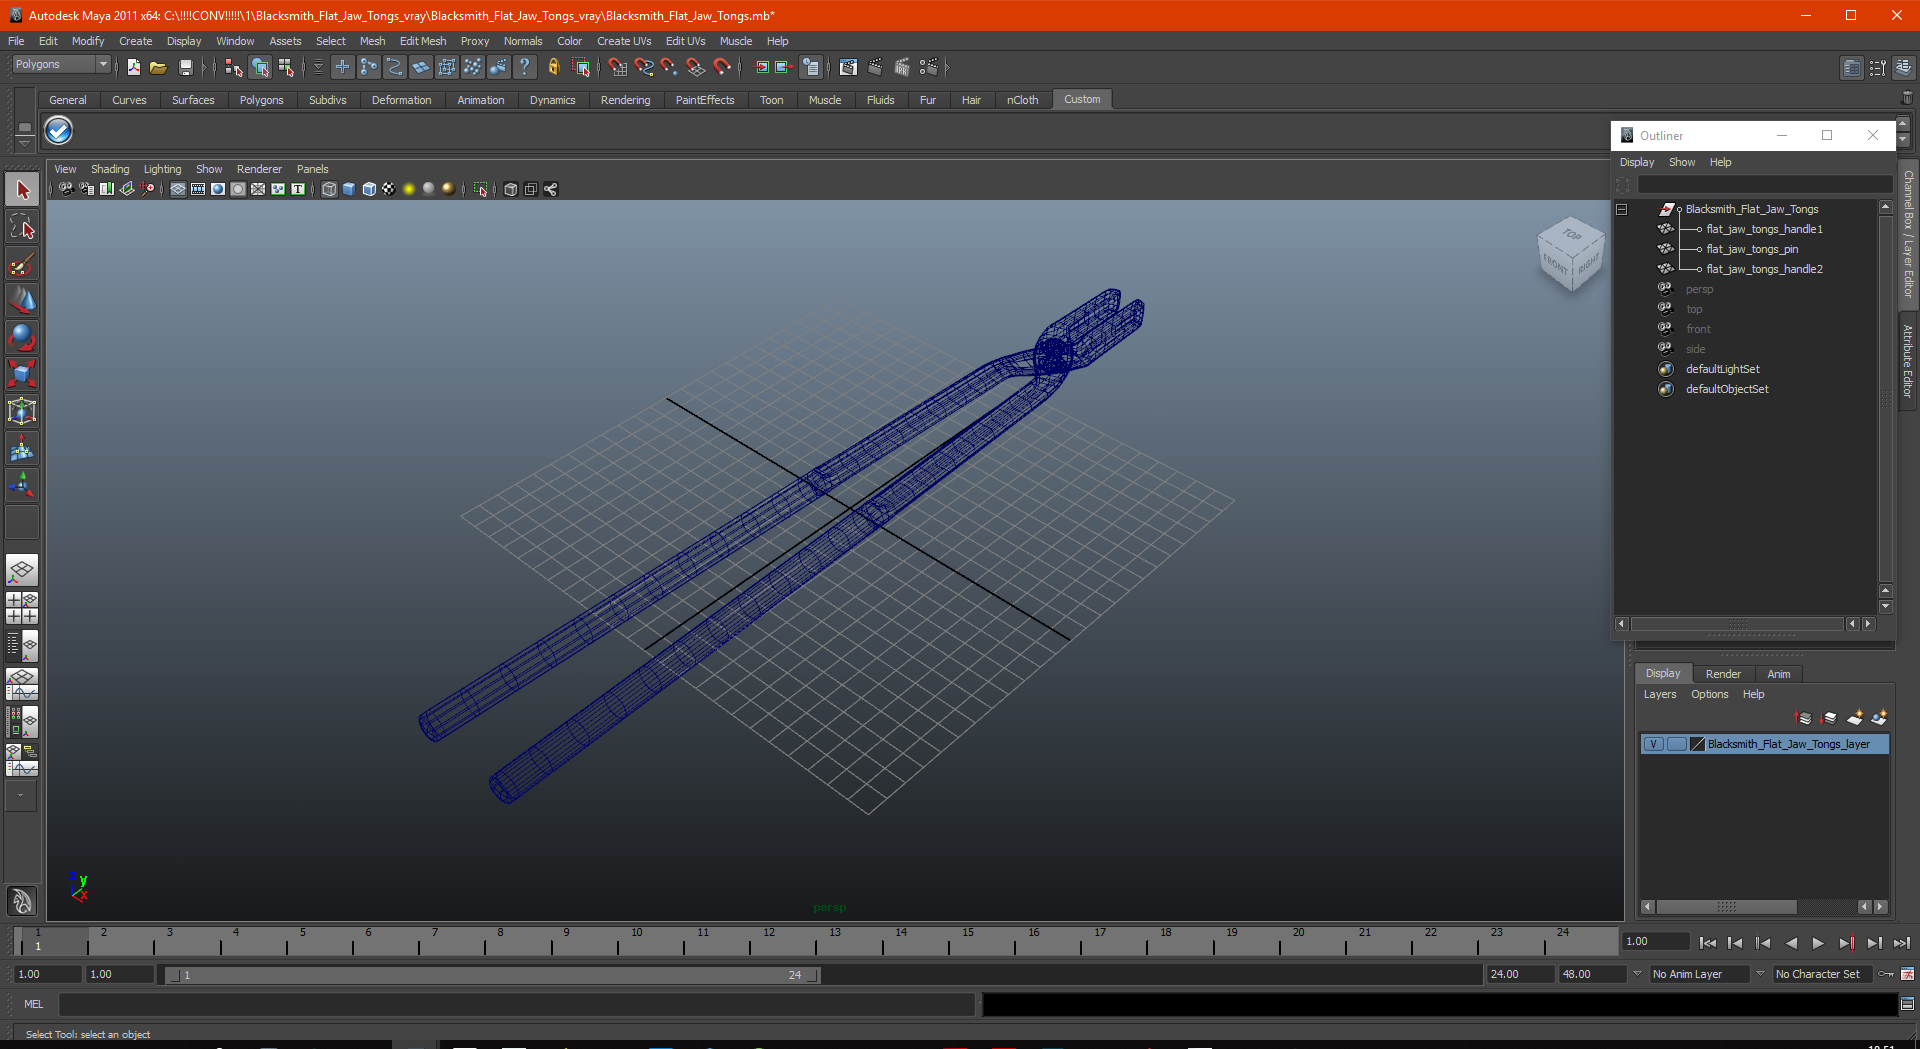The width and height of the screenshot is (1920, 1049).
Task: Click the Select by object type icon
Action: pos(260,67)
